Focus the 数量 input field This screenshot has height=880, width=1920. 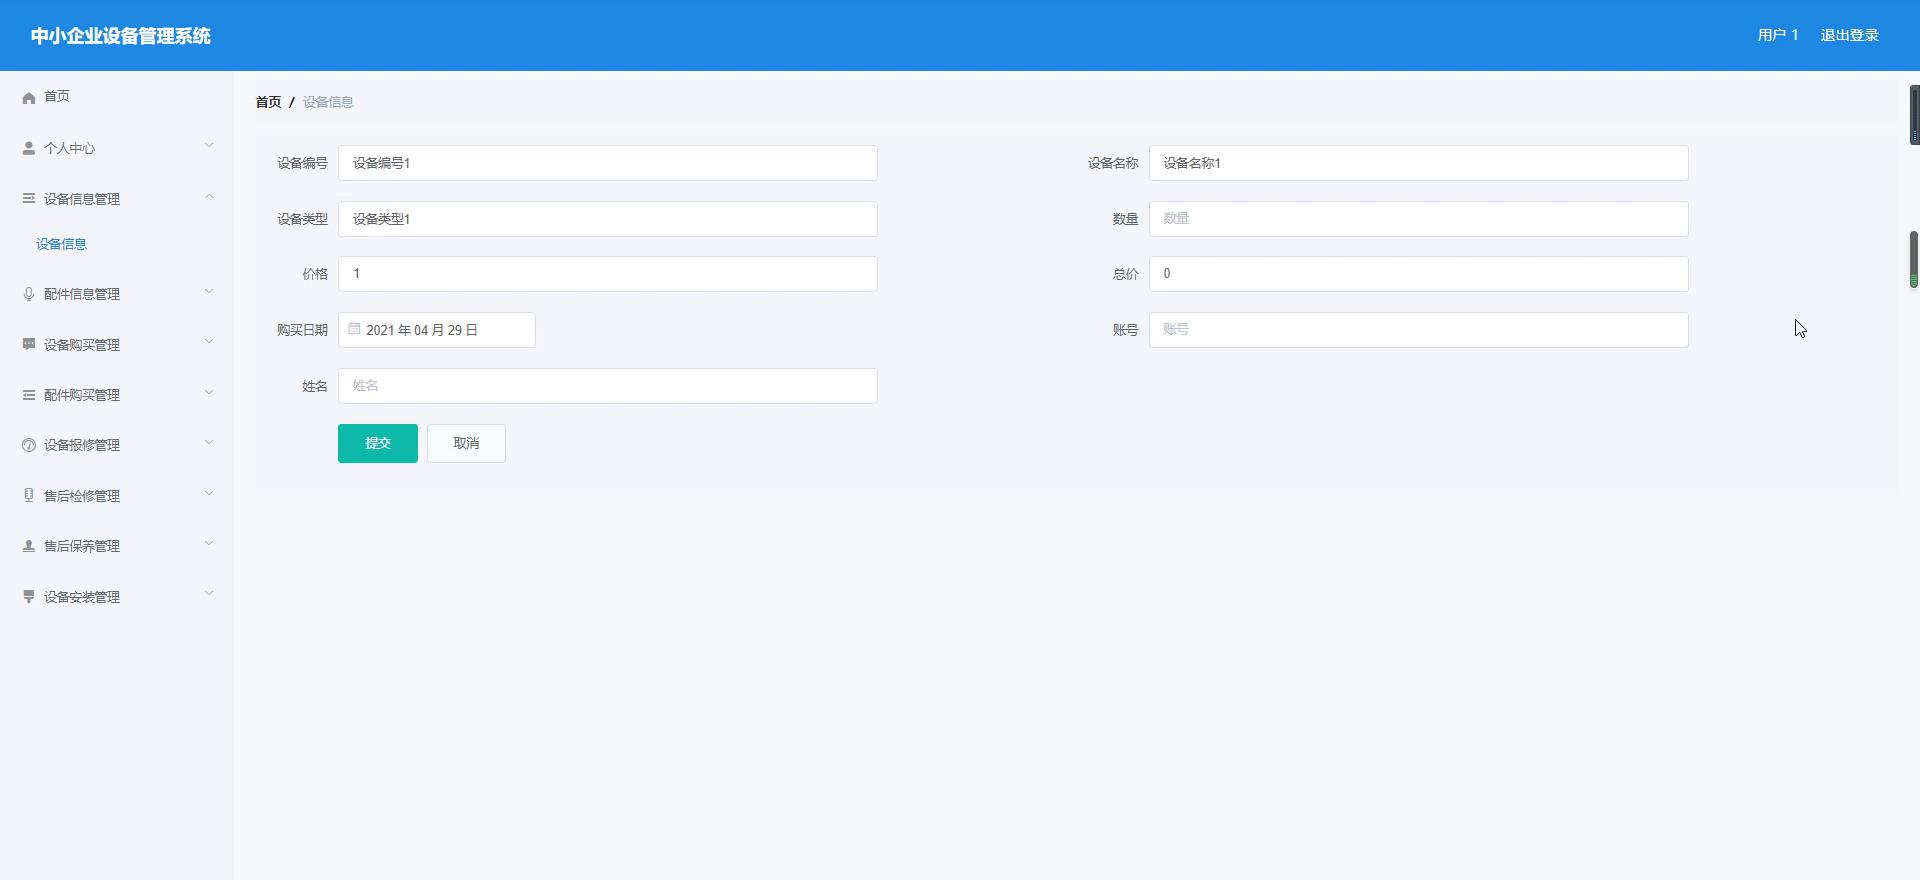coord(1418,219)
